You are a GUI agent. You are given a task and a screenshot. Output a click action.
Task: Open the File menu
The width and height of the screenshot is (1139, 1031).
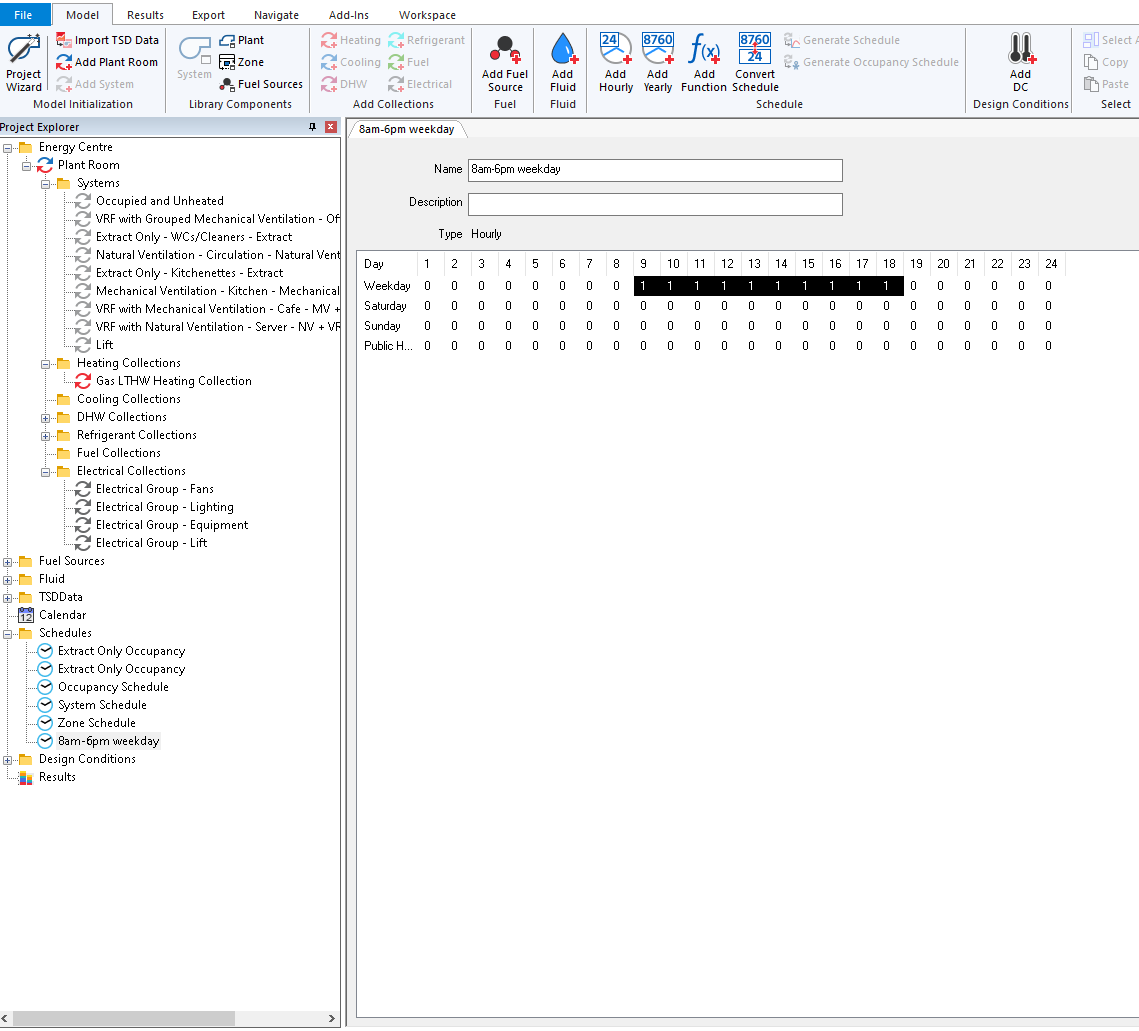pos(23,15)
